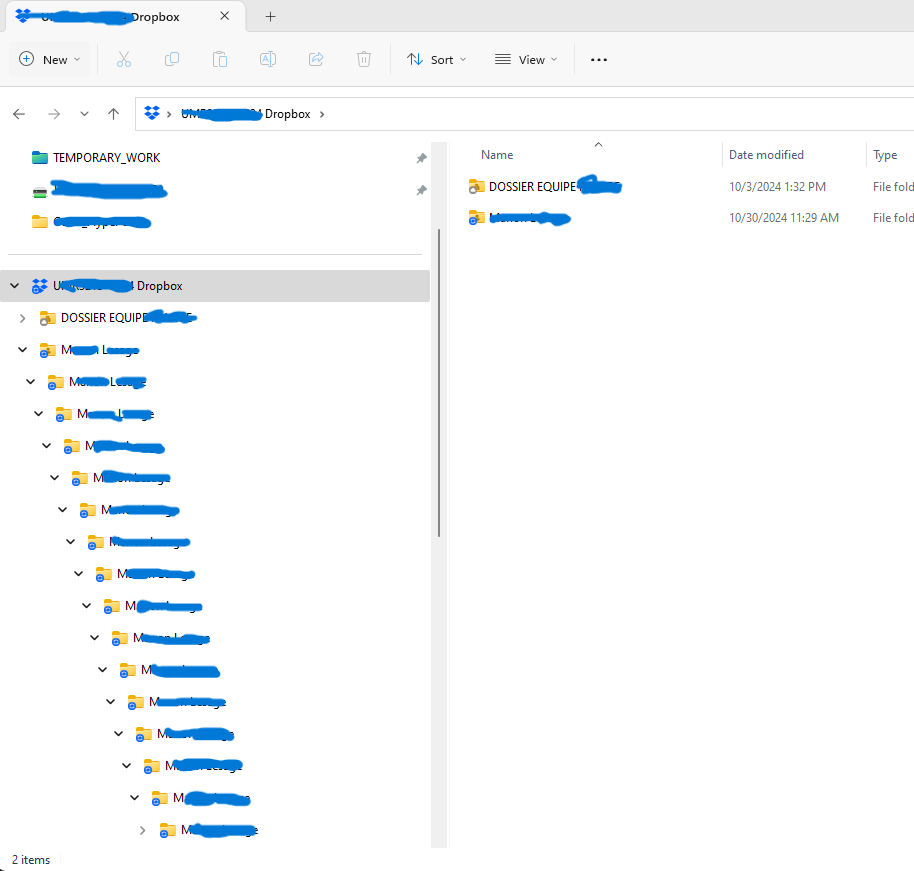Open the View dropdown menu
The width and height of the screenshot is (914, 871).
[x=525, y=59]
